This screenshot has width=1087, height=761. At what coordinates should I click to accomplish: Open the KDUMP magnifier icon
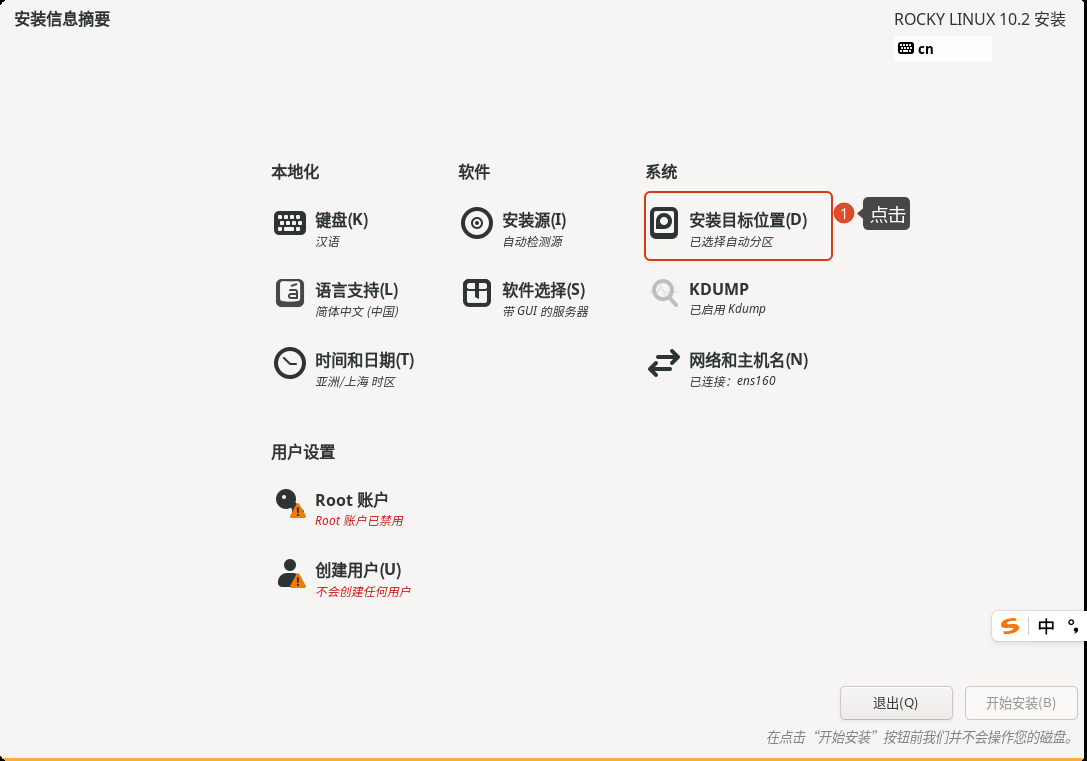[664, 292]
